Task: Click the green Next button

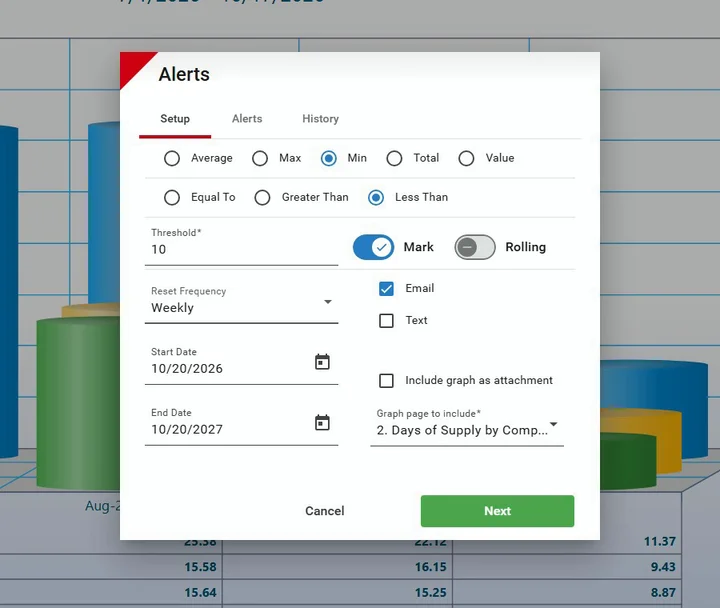Action: [x=497, y=511]
